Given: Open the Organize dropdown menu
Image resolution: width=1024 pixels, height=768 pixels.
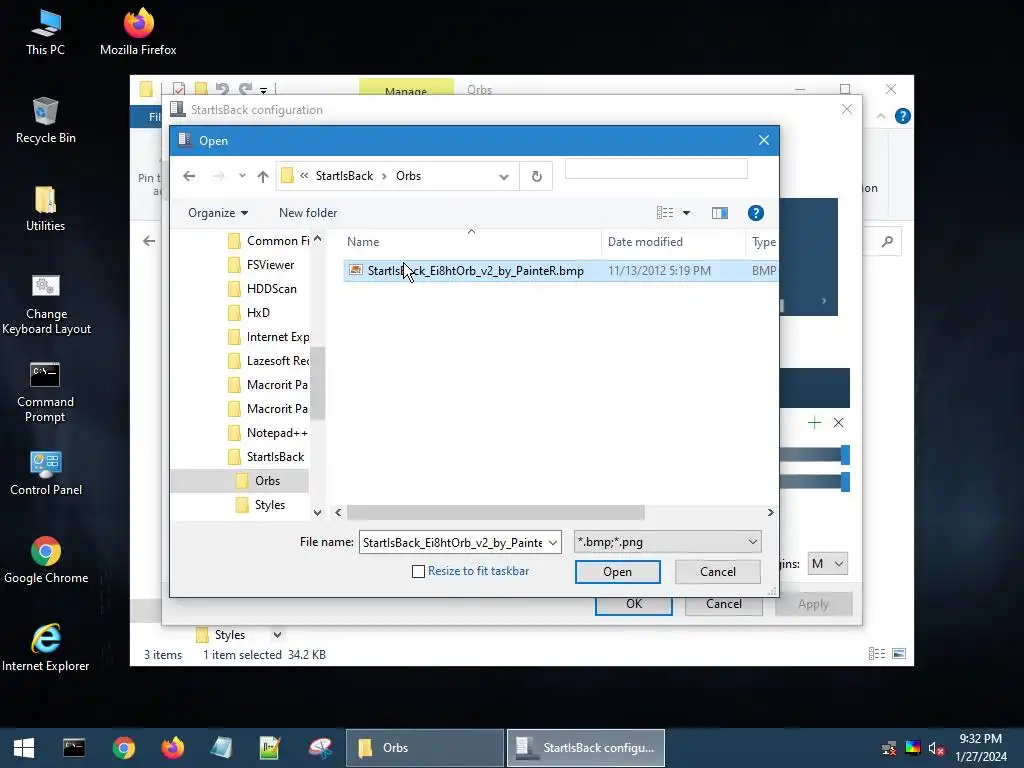Looking at the screenshot, I should [217, 213].
